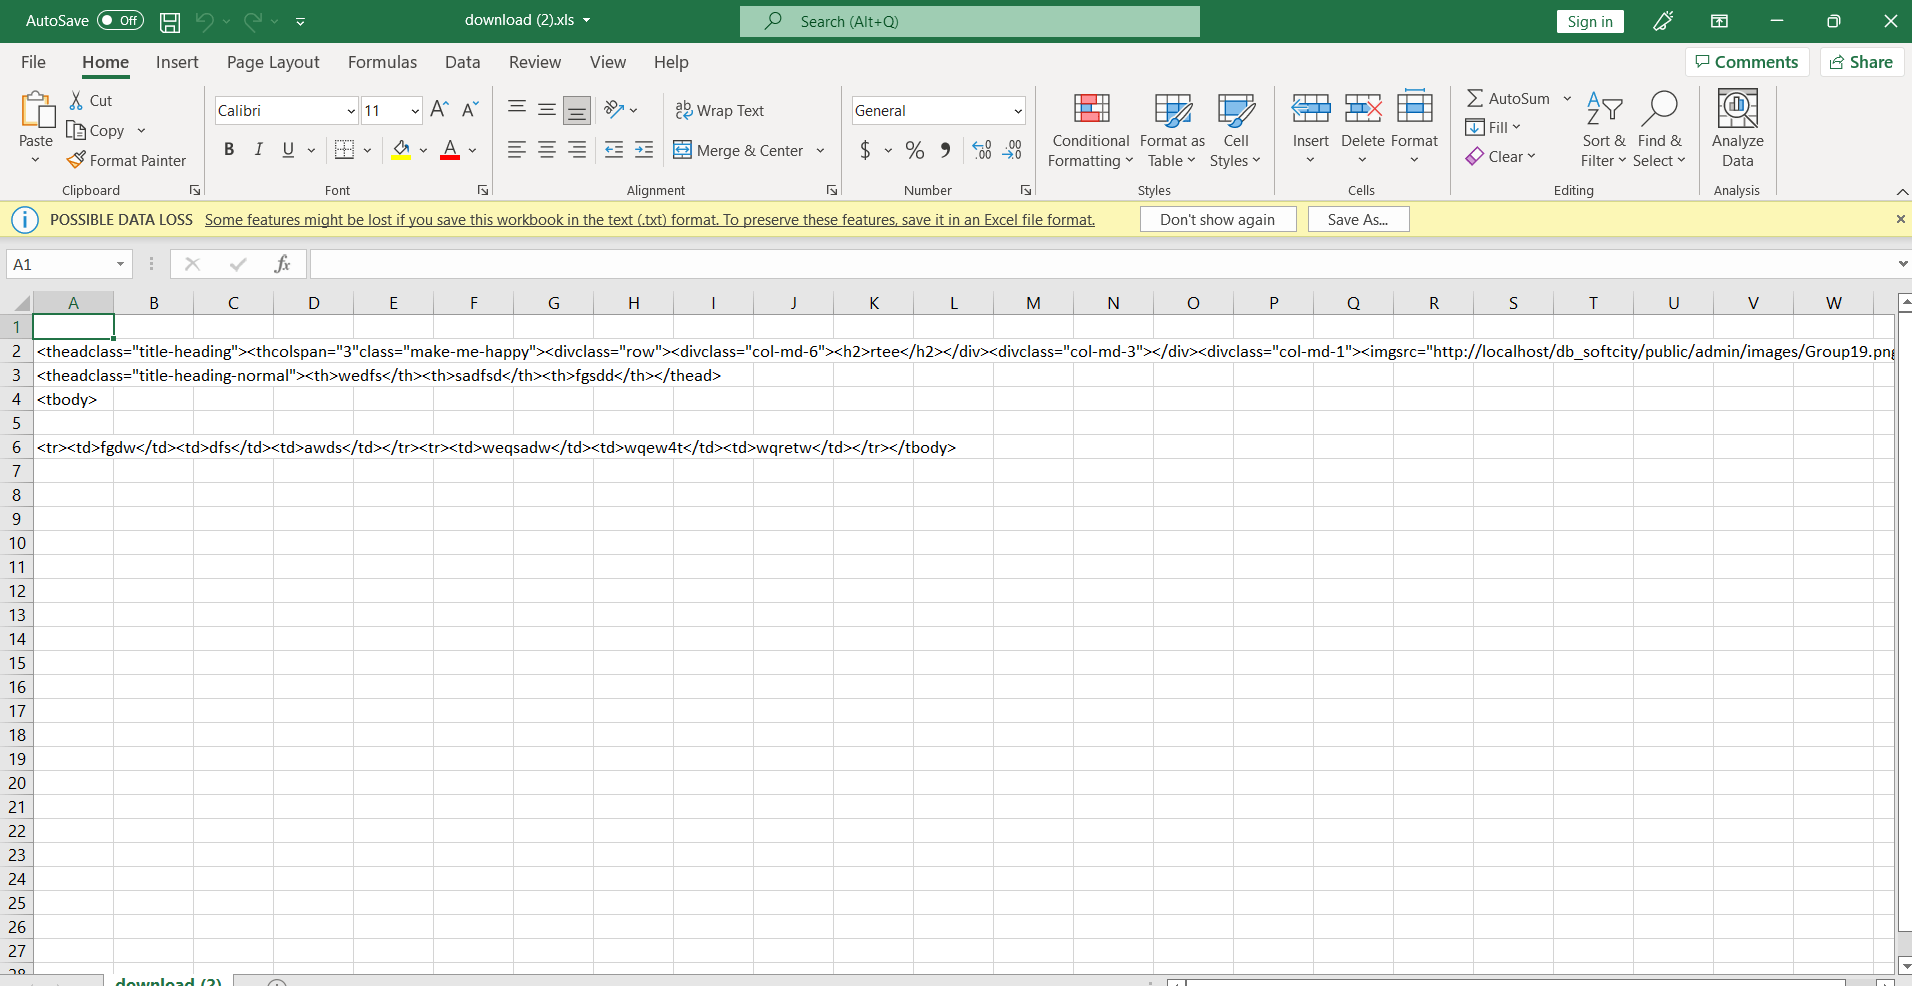The width and height of the screenshot is (1912, 986).
Task: Click the Comma Style icon
Action: click(946, 150)
